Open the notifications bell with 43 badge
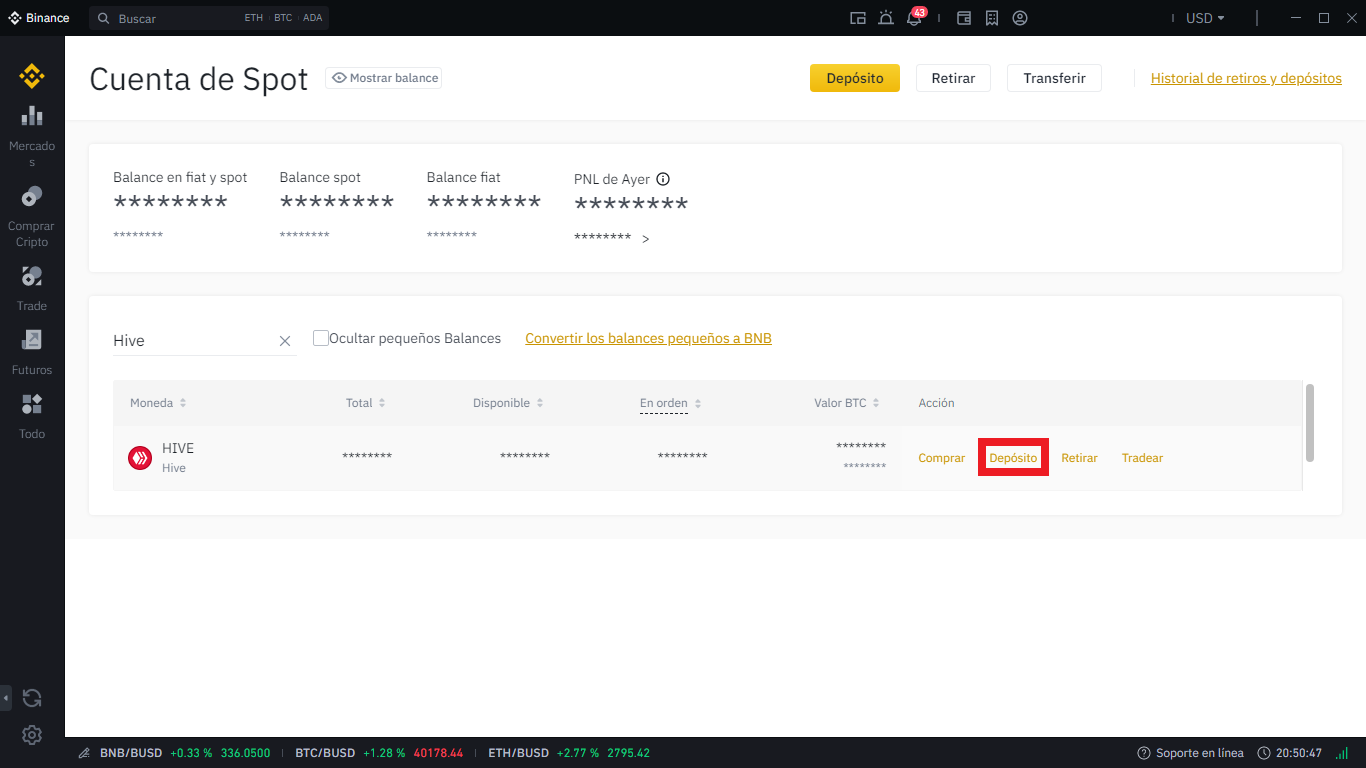 [914, 18]
